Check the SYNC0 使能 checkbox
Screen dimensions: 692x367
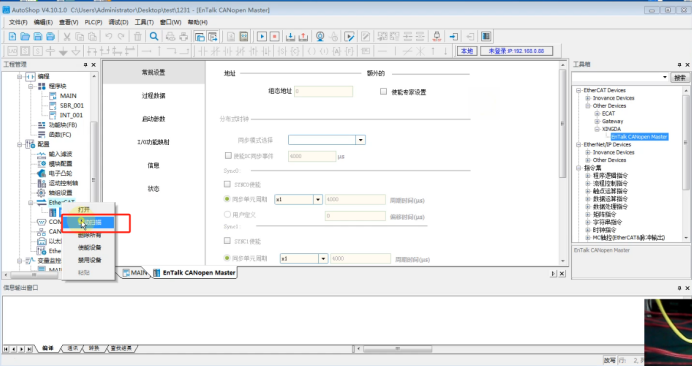click(227, 184)
